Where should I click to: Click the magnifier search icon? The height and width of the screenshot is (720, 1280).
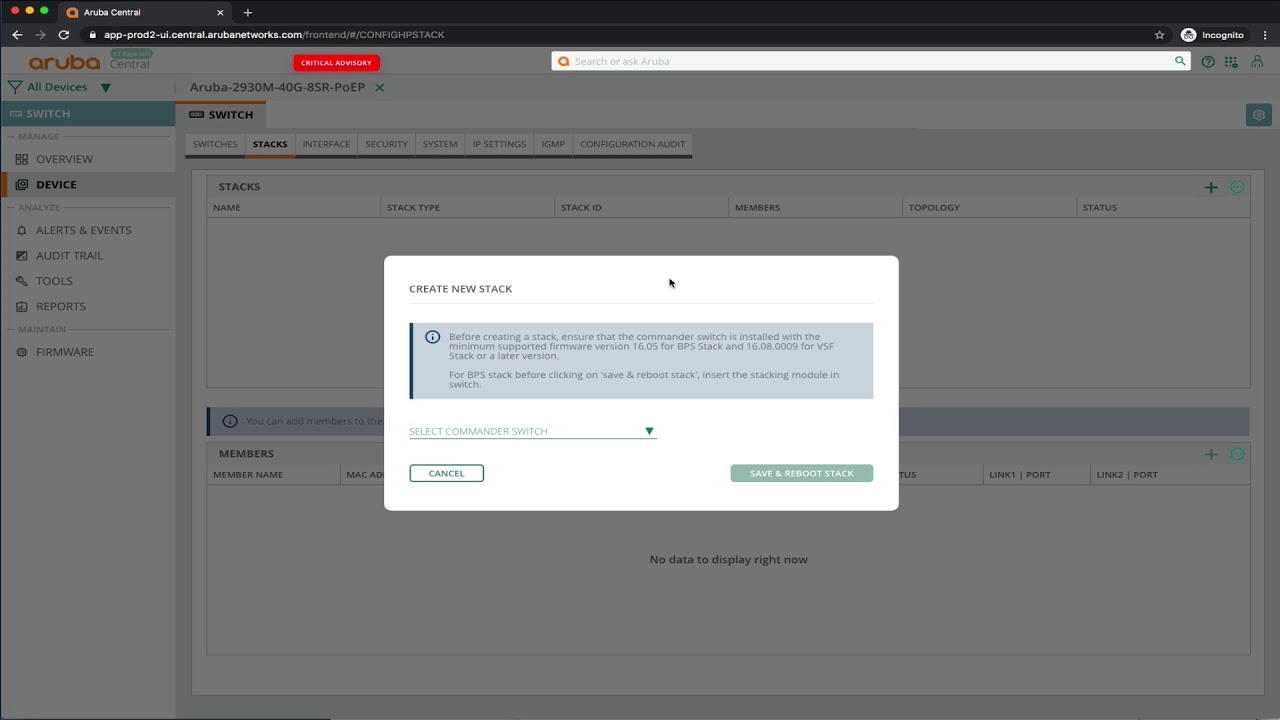pyautogui.click(x=1180, y=61)
